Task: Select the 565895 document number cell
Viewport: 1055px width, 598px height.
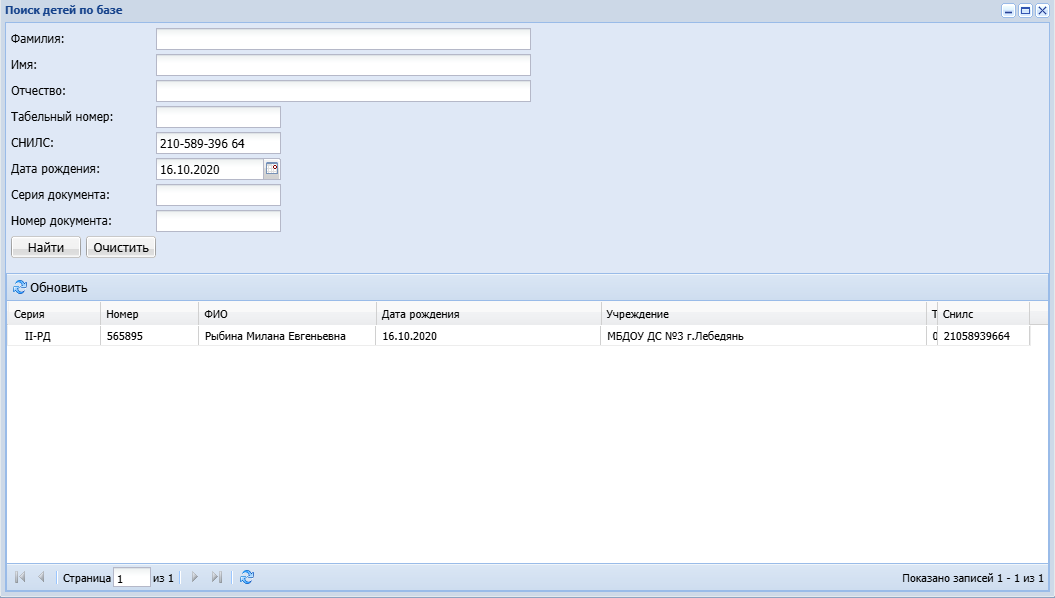Action: (149, 336)
